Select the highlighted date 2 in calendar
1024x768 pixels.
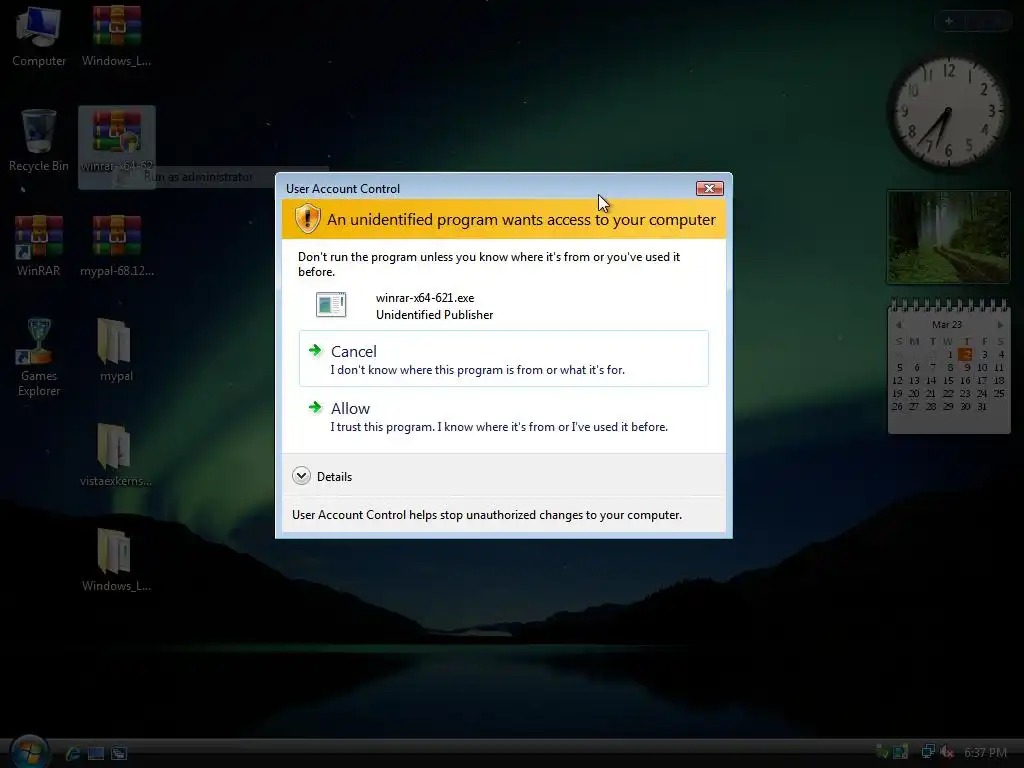tap(965, 355)
